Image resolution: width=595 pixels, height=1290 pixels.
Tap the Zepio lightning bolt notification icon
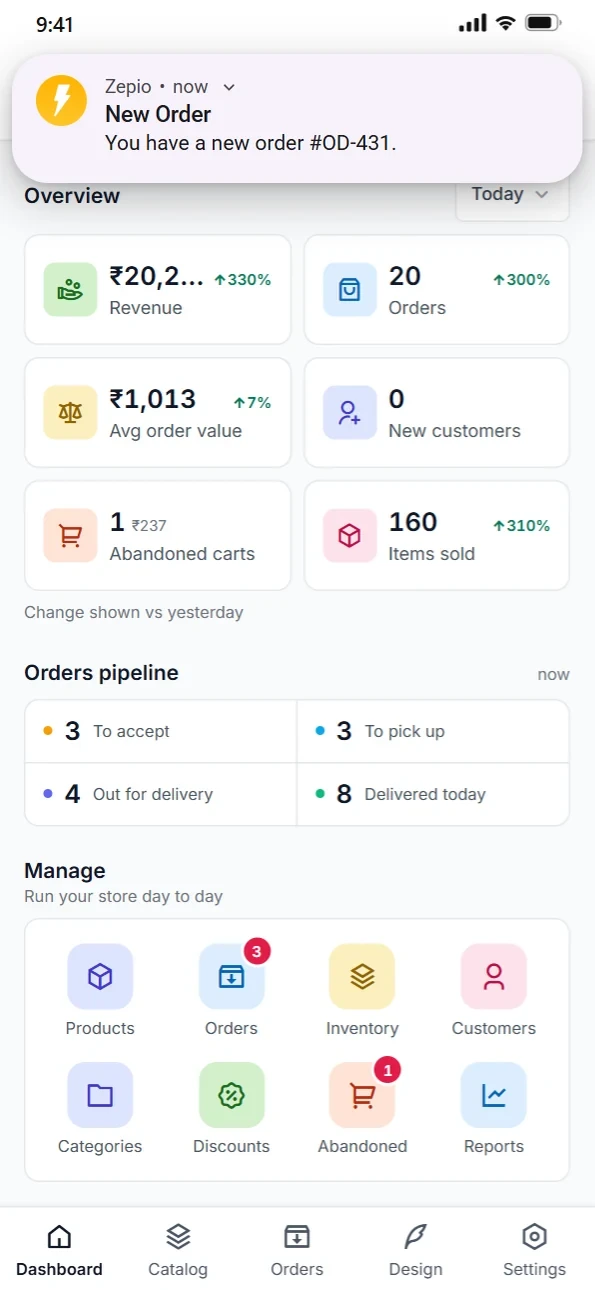coord(61,100)
